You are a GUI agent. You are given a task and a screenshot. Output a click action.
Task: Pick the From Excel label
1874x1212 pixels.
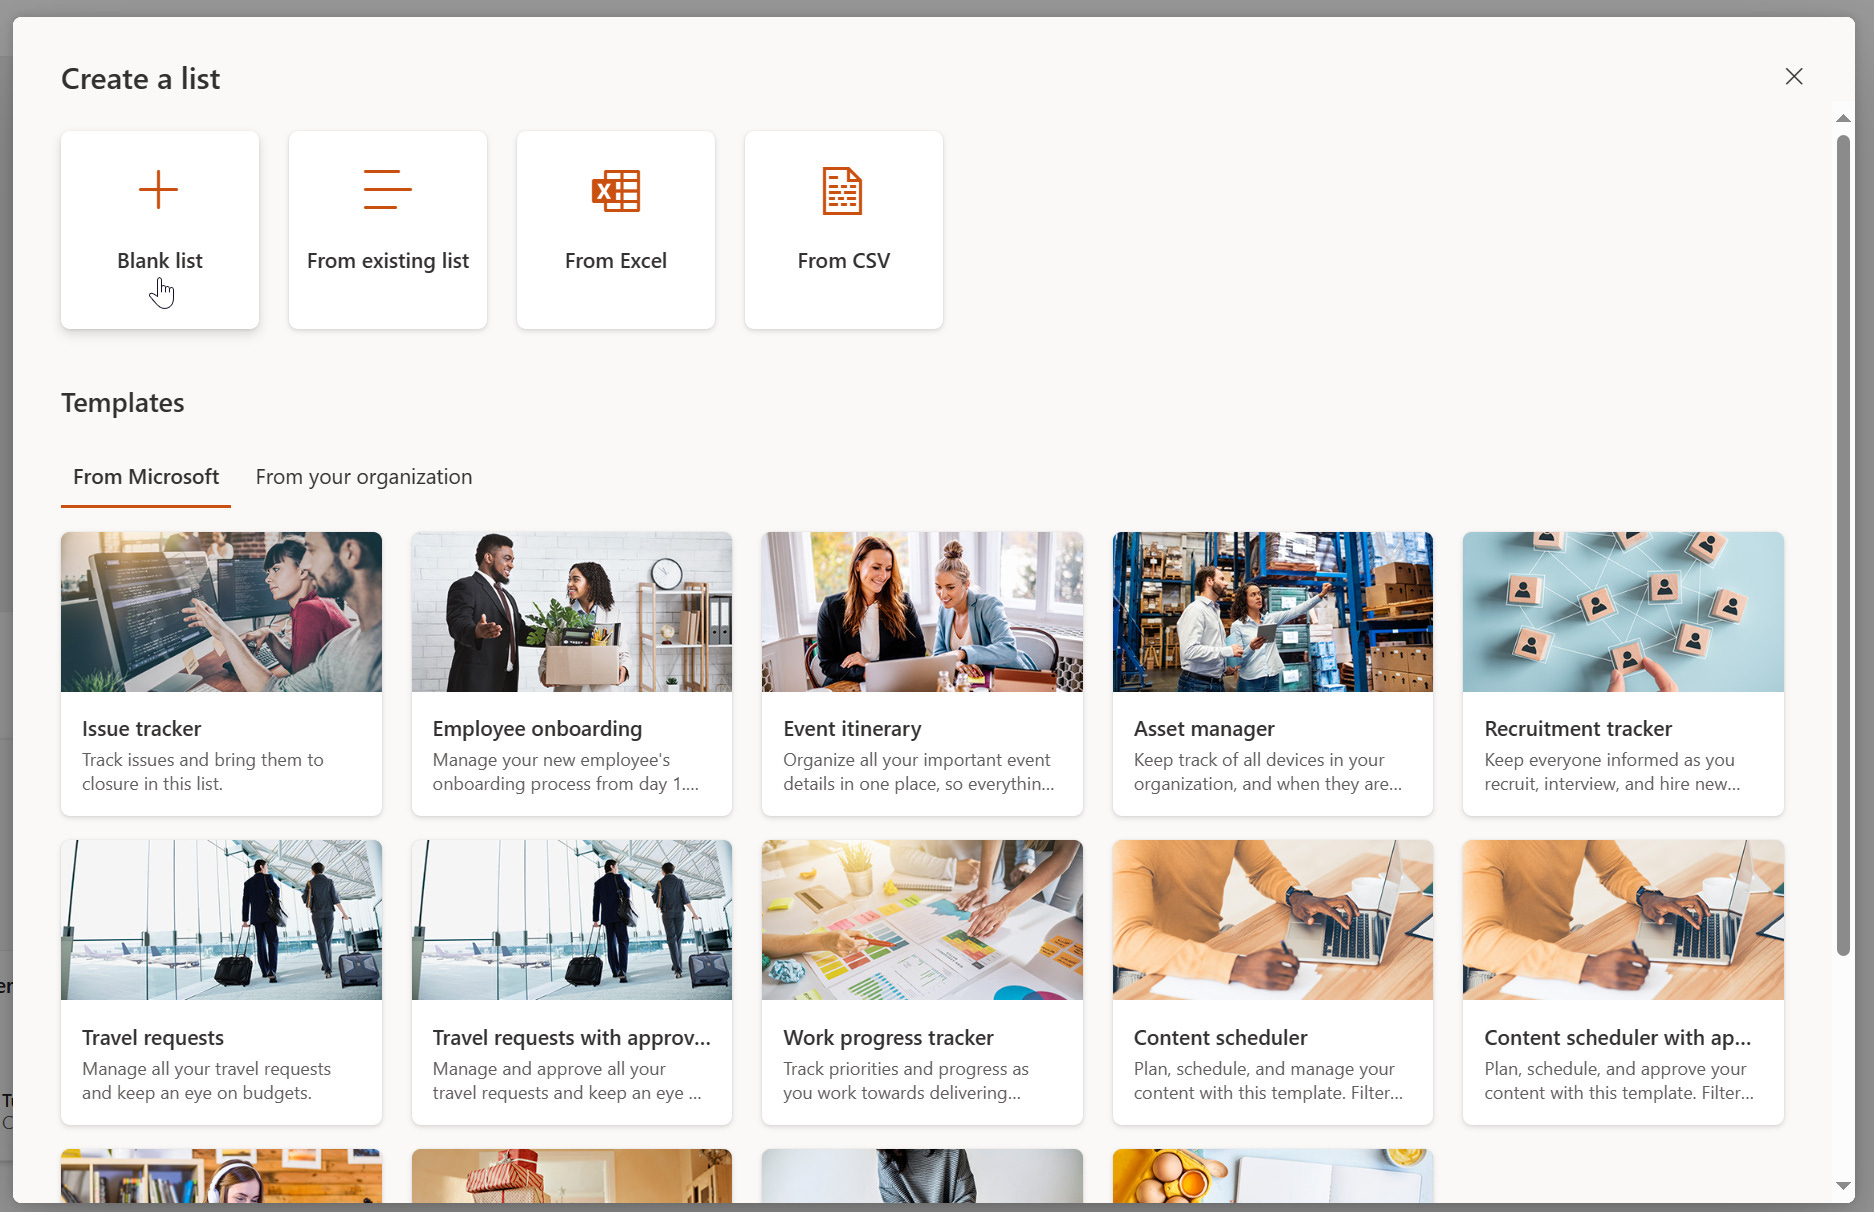(x=616, y=261)
